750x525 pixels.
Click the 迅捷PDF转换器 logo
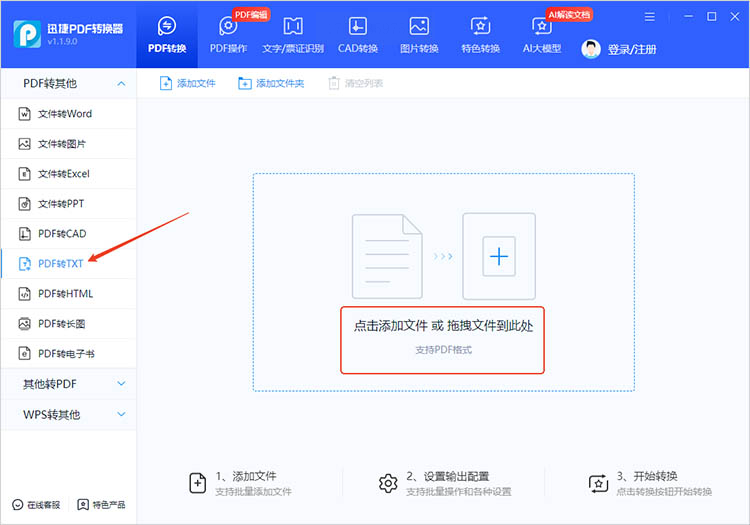(27, 34)
